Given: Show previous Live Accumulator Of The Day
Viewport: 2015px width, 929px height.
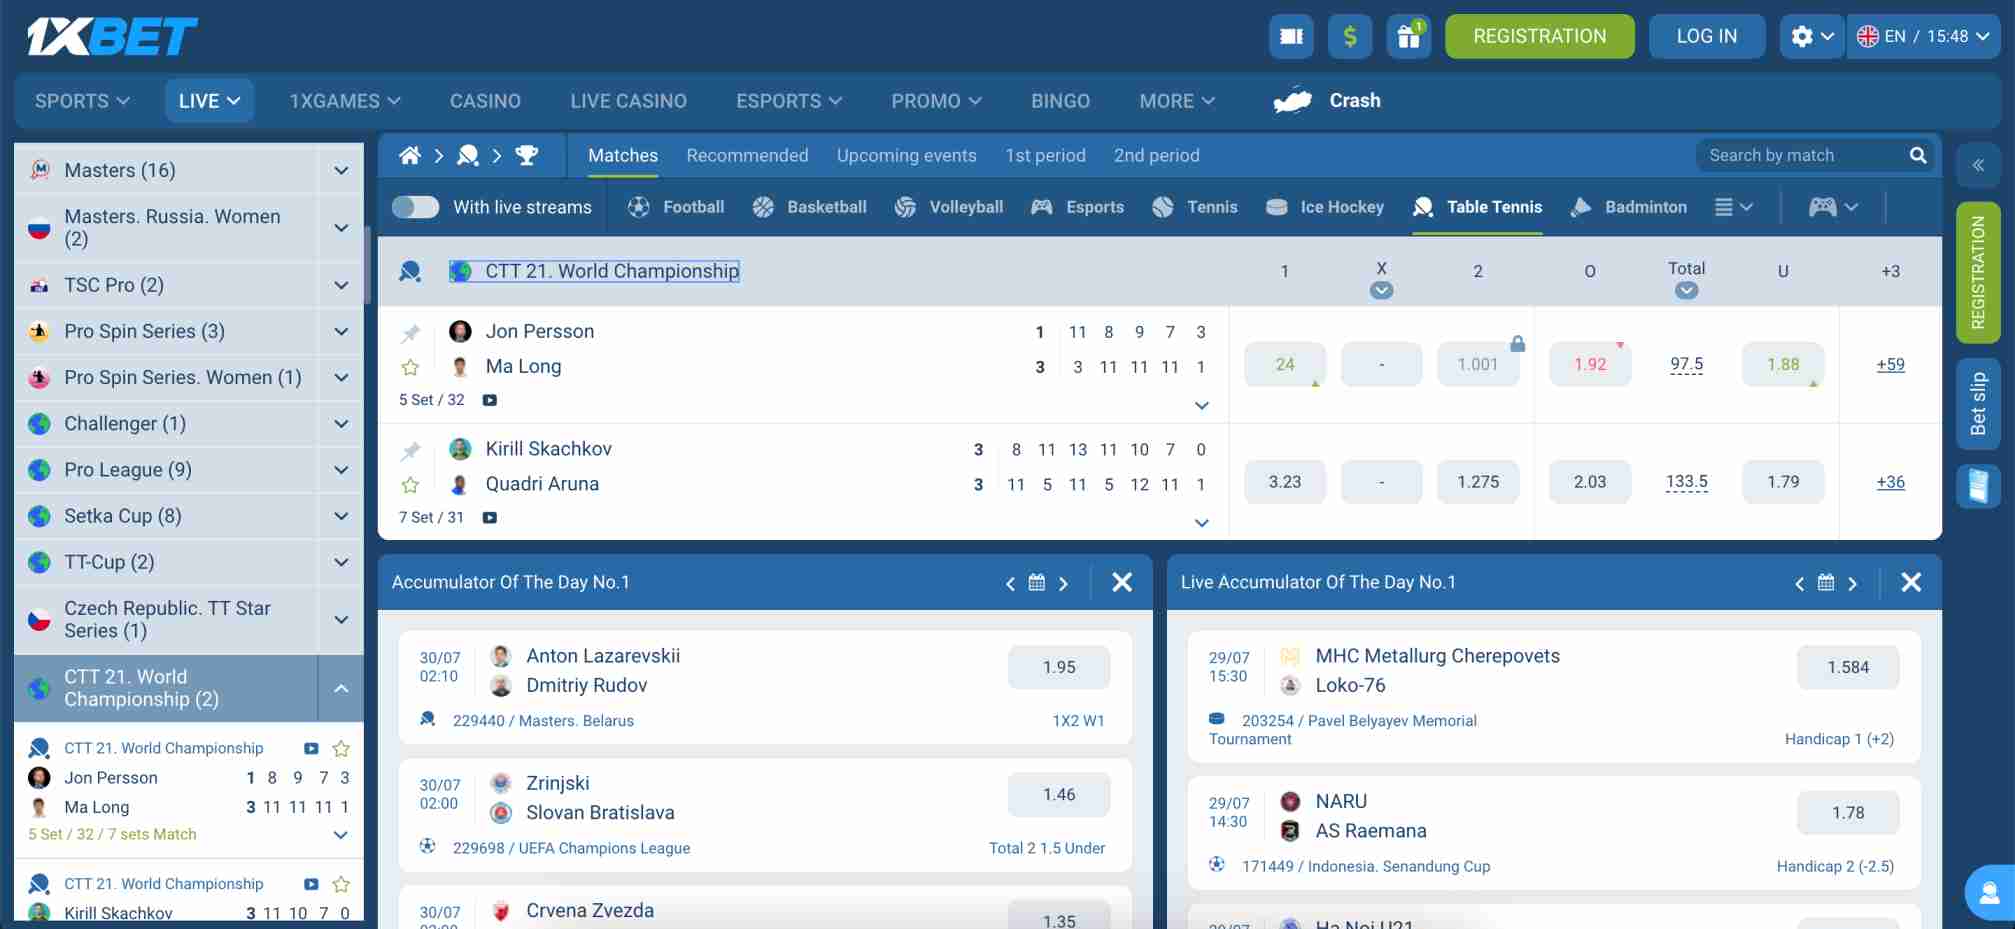Looking at the screenshot, I should point(1799,583).
